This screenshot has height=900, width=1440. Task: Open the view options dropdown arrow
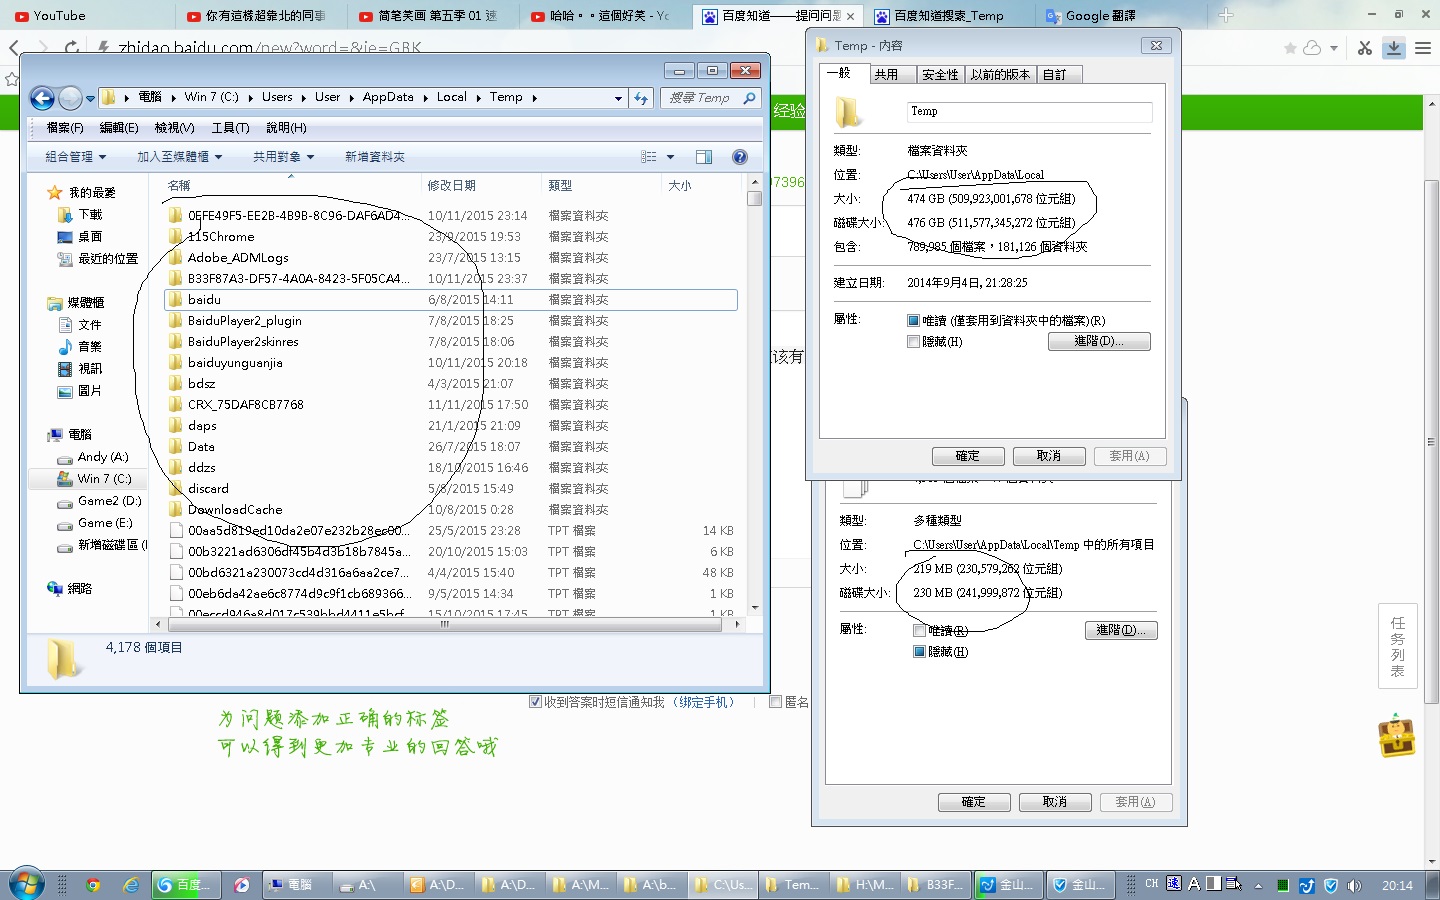point(670,157)
